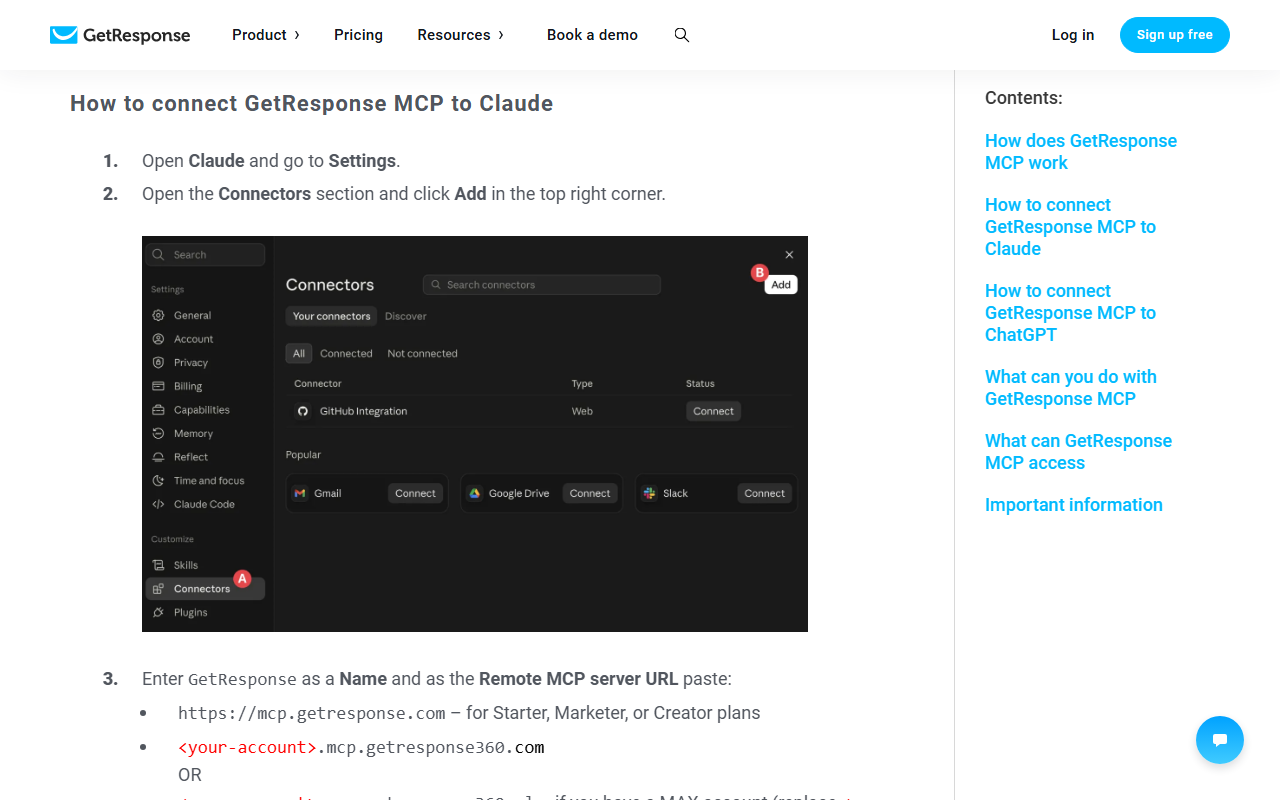Viewport: 1280px width, 800px height.
Task: Click the main article heading about connecting to Claude
Action: tap(312, 104)
